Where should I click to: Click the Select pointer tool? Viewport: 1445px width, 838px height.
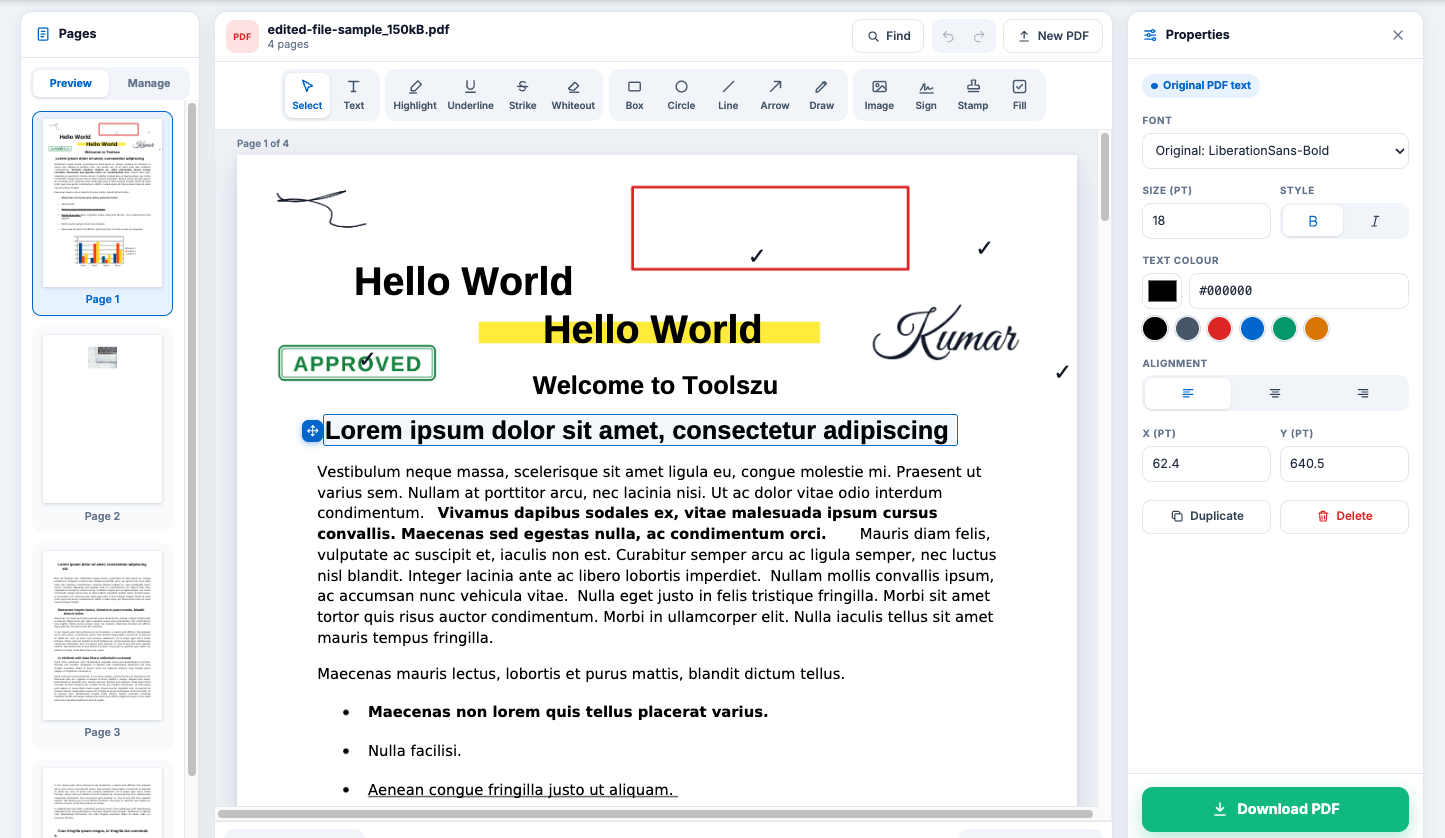[307, 95]
